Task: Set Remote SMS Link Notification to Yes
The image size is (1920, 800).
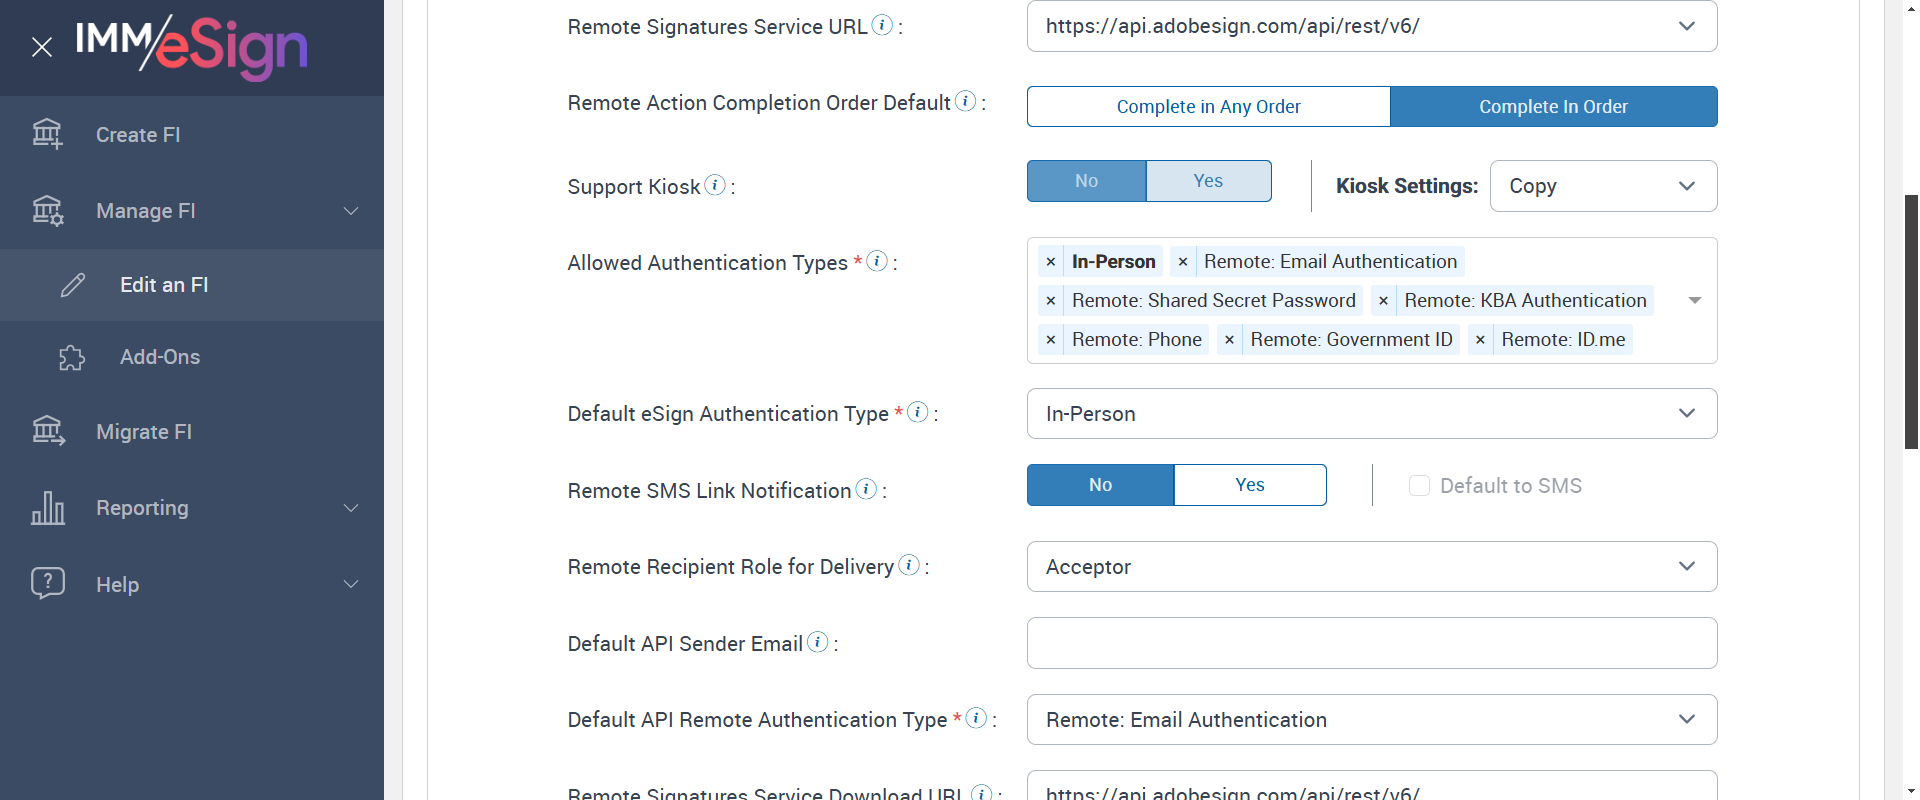Action: 1250,485
